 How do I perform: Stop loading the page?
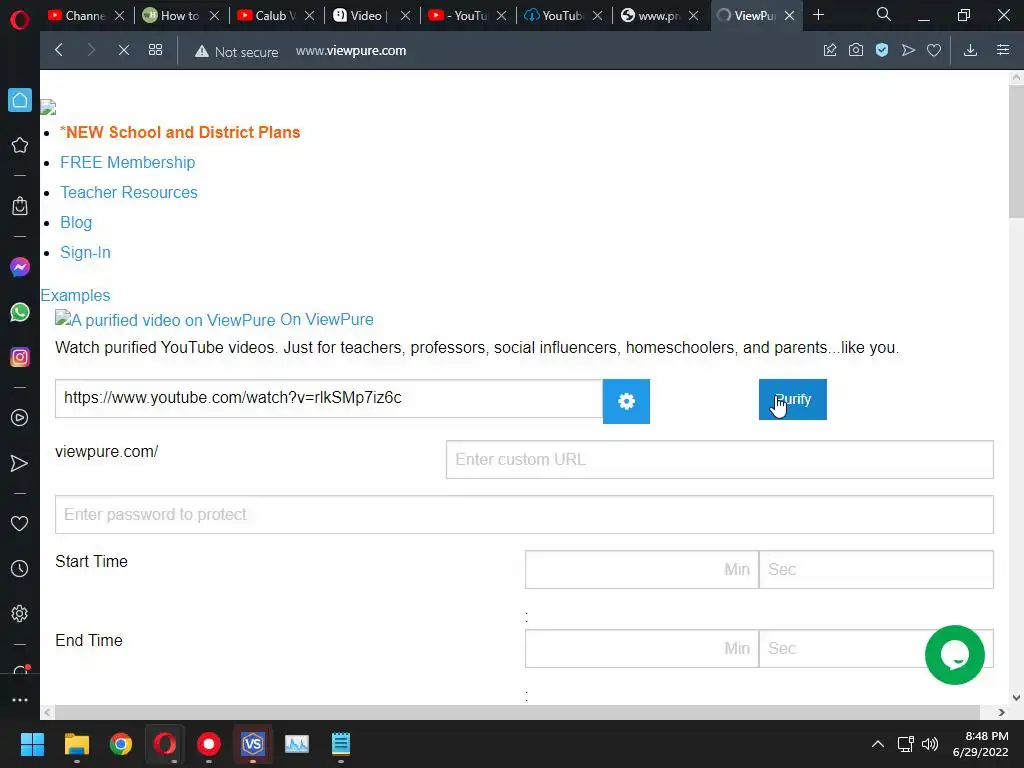coord(123,50)
